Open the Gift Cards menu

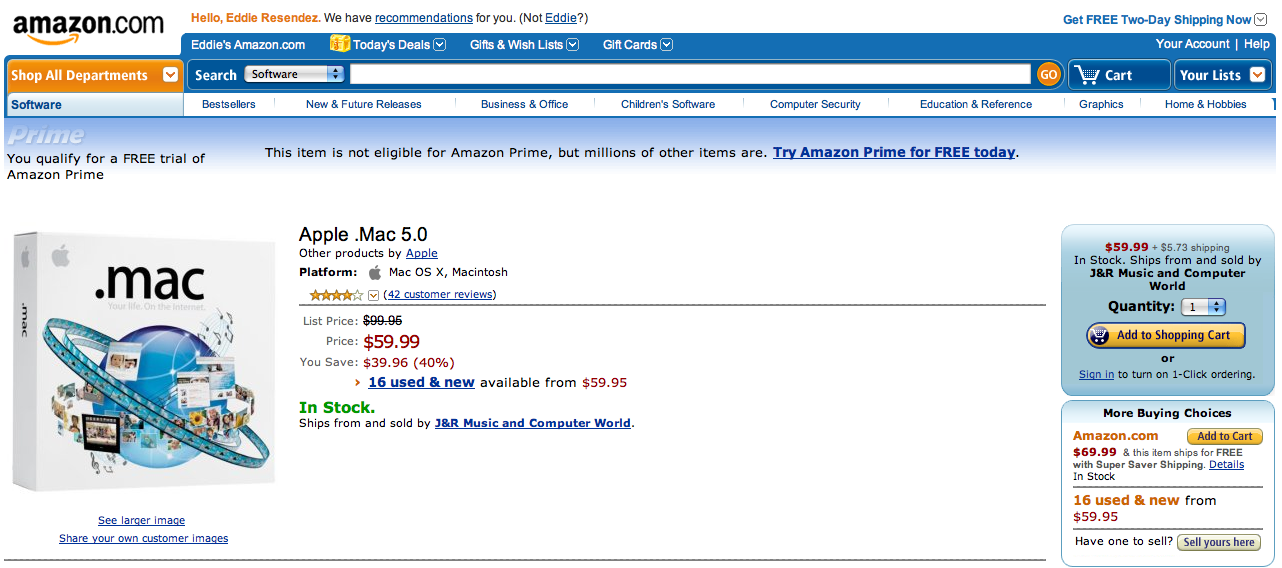coord(637,44)
